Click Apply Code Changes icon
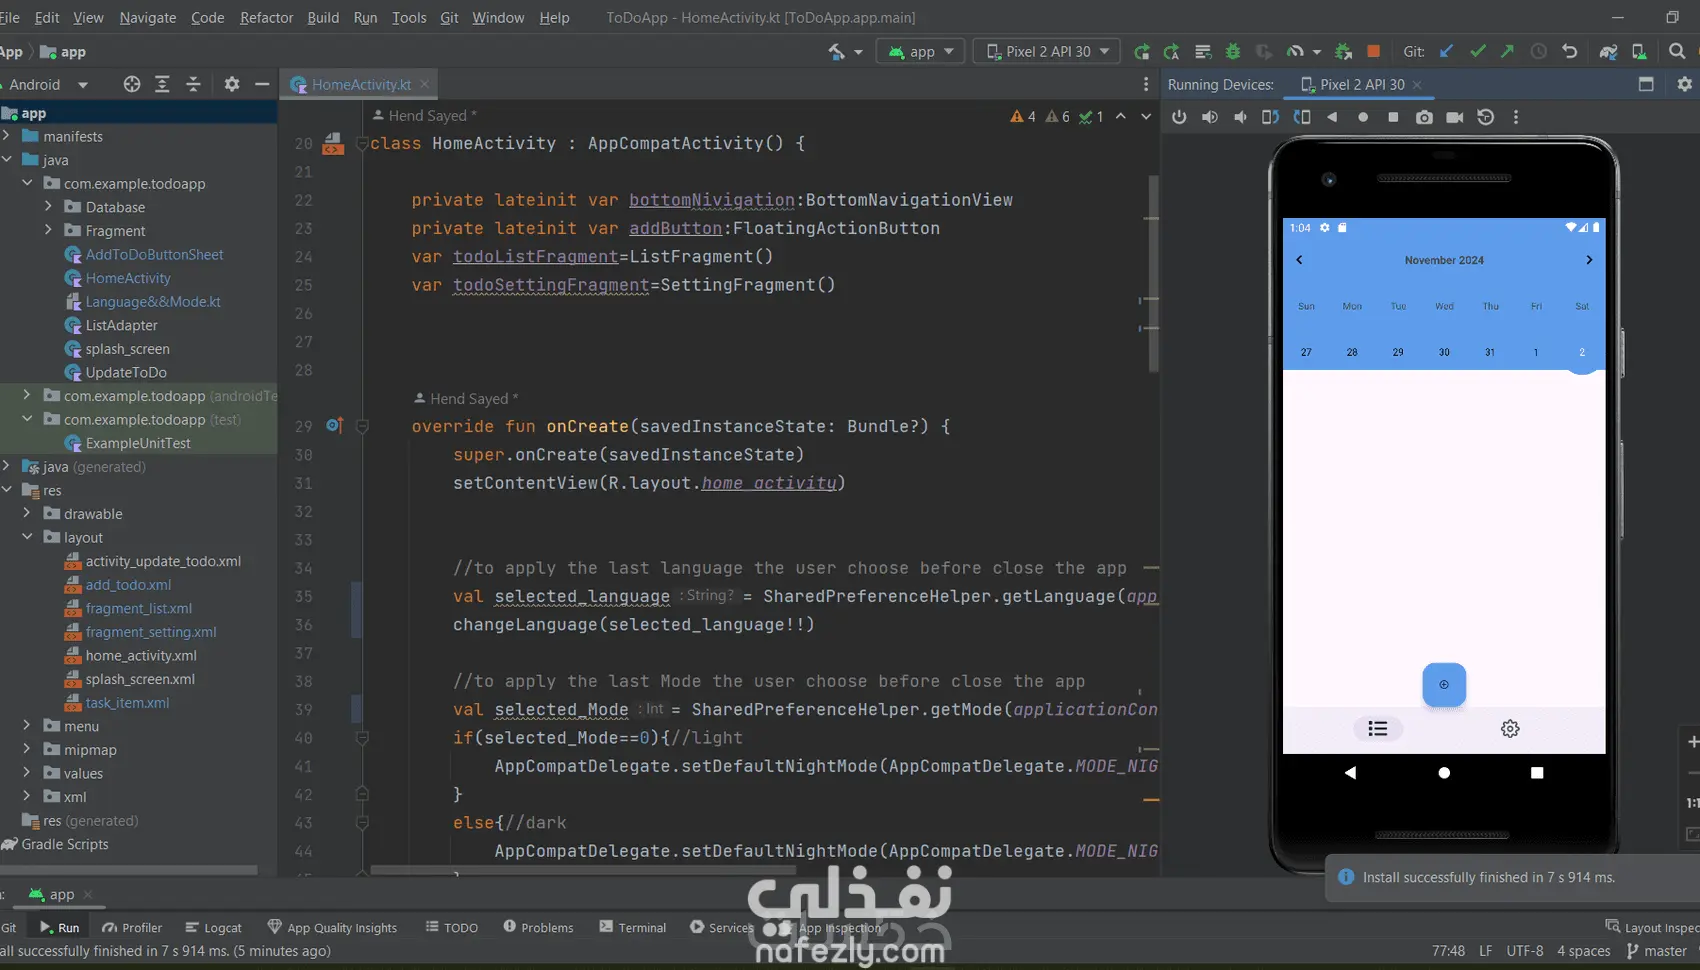 coord(1203,52)
